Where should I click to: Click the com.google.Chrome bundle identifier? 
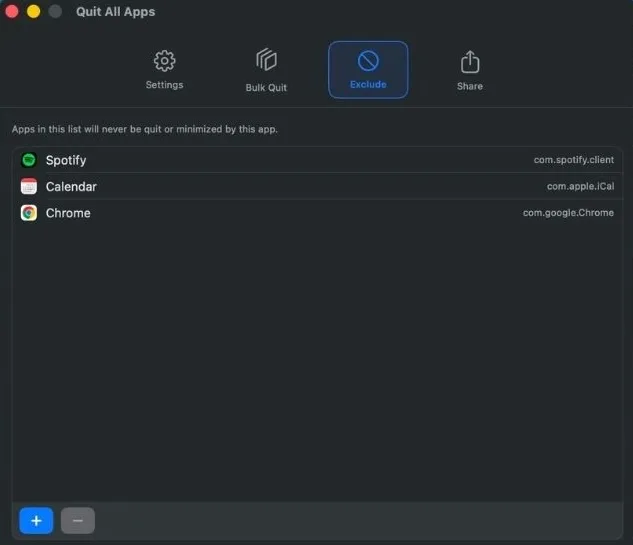pos(568,213)
